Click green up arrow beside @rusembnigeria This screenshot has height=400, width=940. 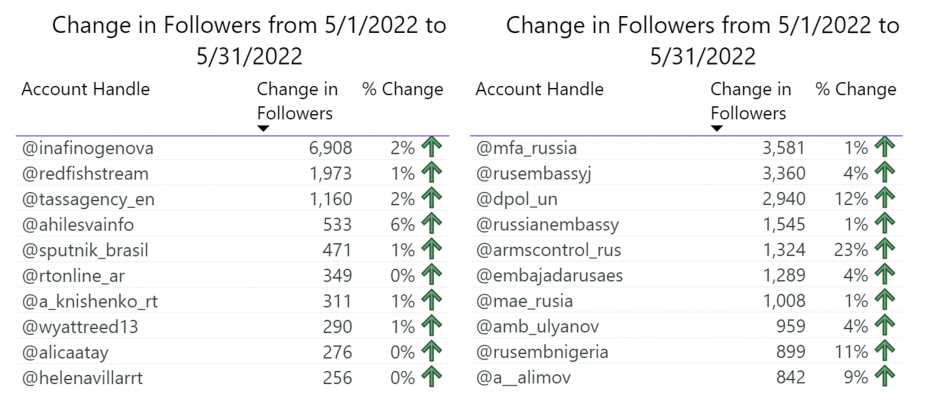[x=884, y=351]
